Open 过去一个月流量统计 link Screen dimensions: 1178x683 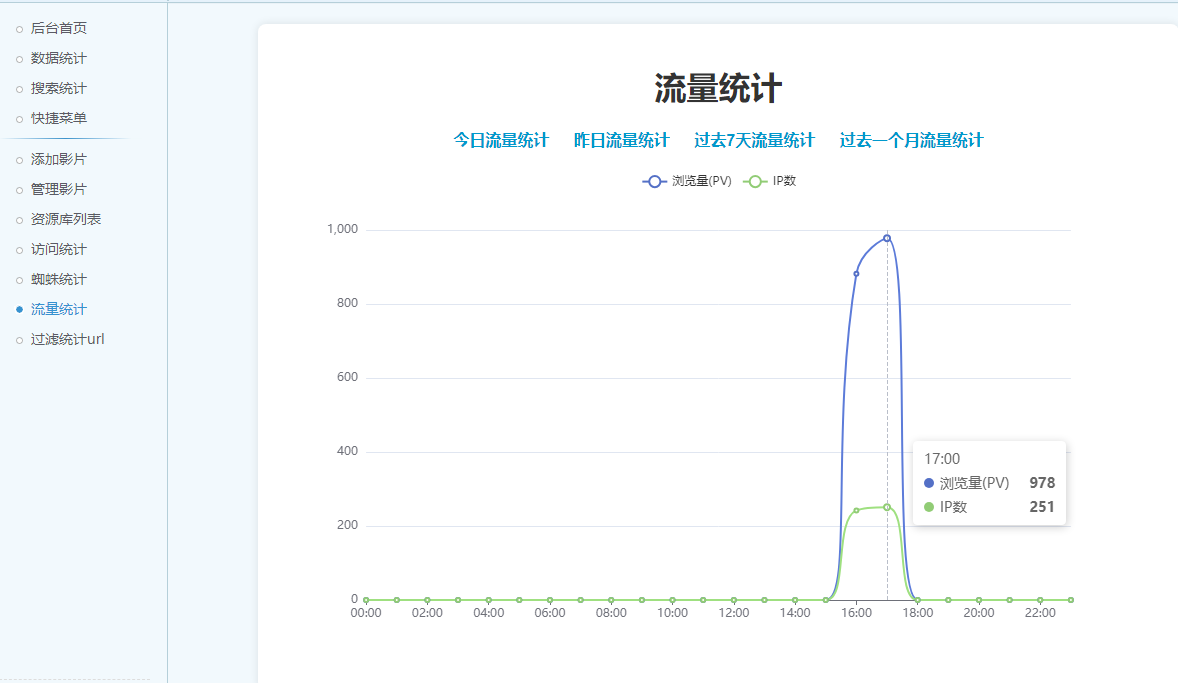pyautogui.click(x=911, y=140)
